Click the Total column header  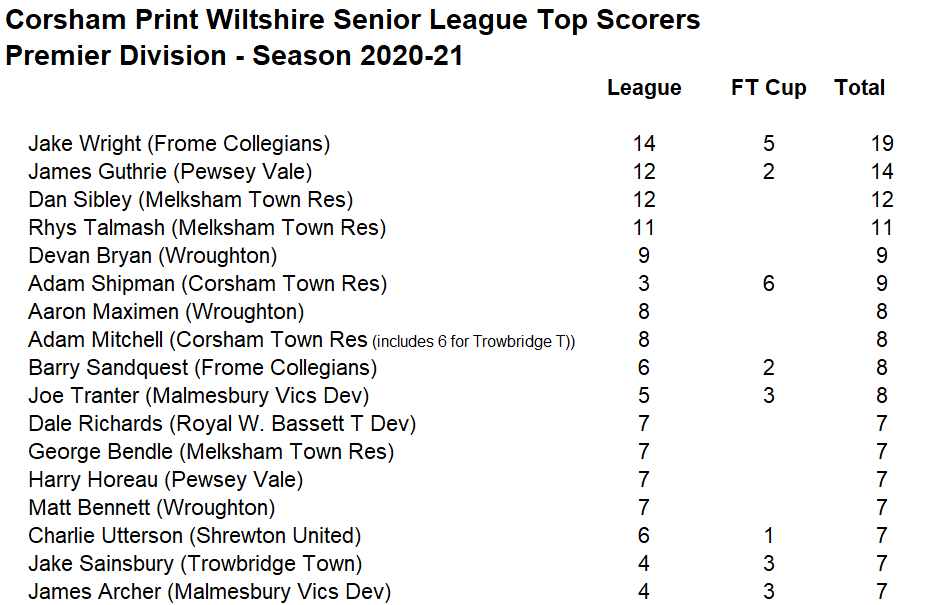860,88
